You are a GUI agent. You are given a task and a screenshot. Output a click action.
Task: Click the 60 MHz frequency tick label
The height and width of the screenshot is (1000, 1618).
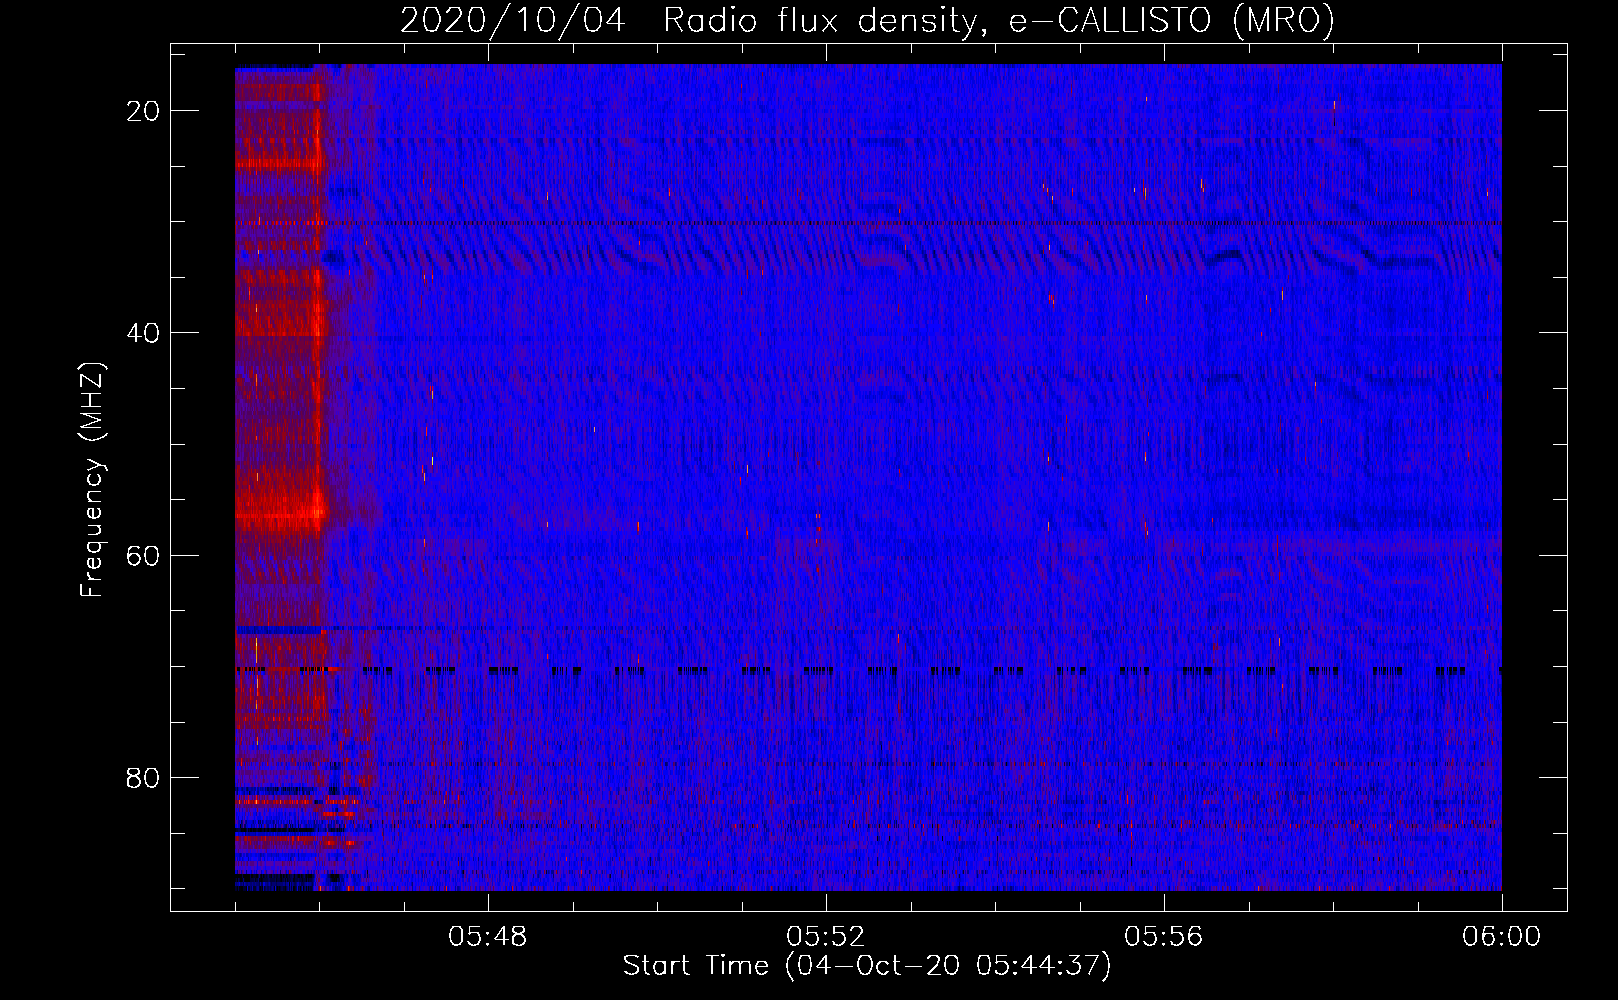point(143,555)
